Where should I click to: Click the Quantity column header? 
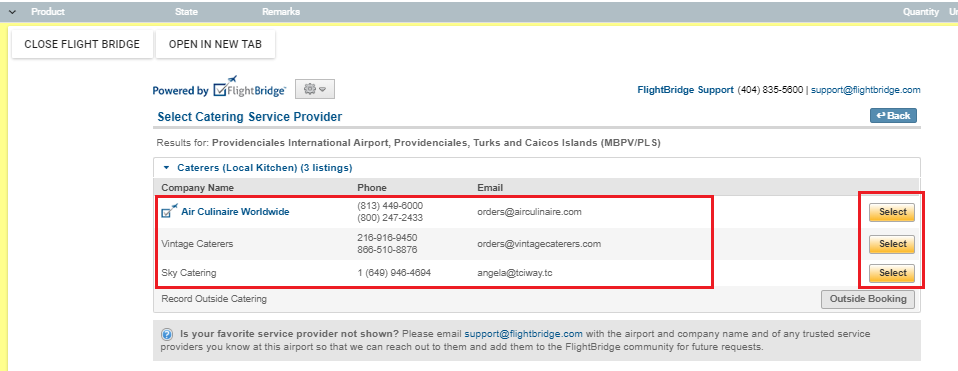click(921, 12)
